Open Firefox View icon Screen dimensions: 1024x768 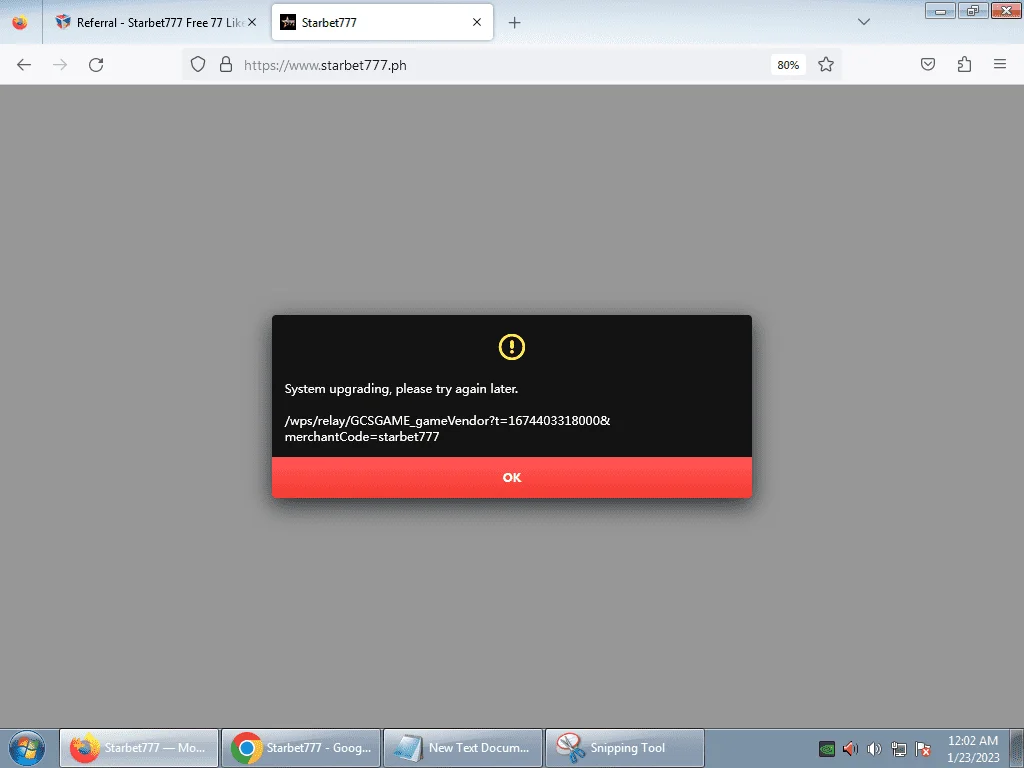(20, 22)
